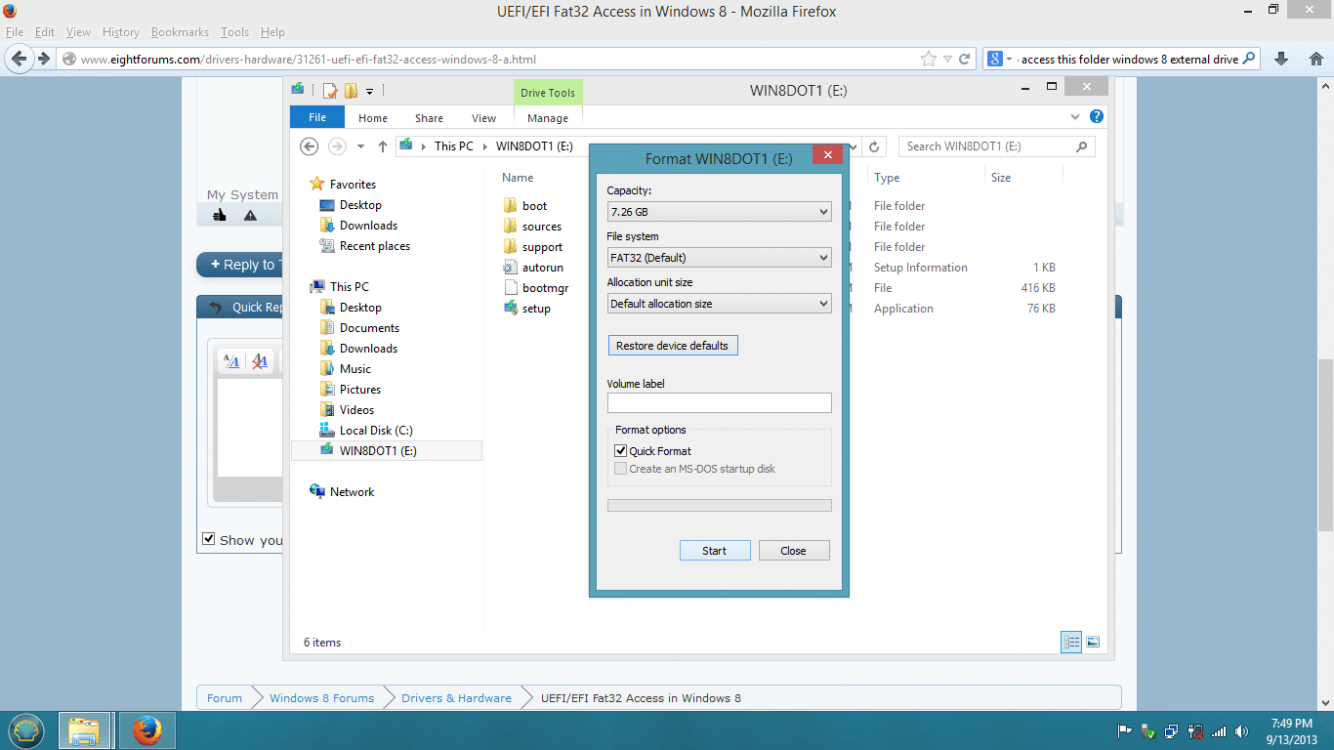The height and width of the screenshot is (750, 1334).
Task: Open the Capacity dropdown
Action: 718,212
